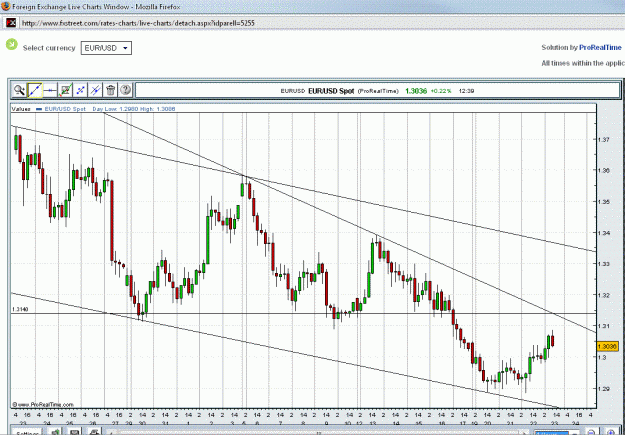Screen dimensions: 625x435
Task: Click the 1.31 price axis label
Action: 603,326
